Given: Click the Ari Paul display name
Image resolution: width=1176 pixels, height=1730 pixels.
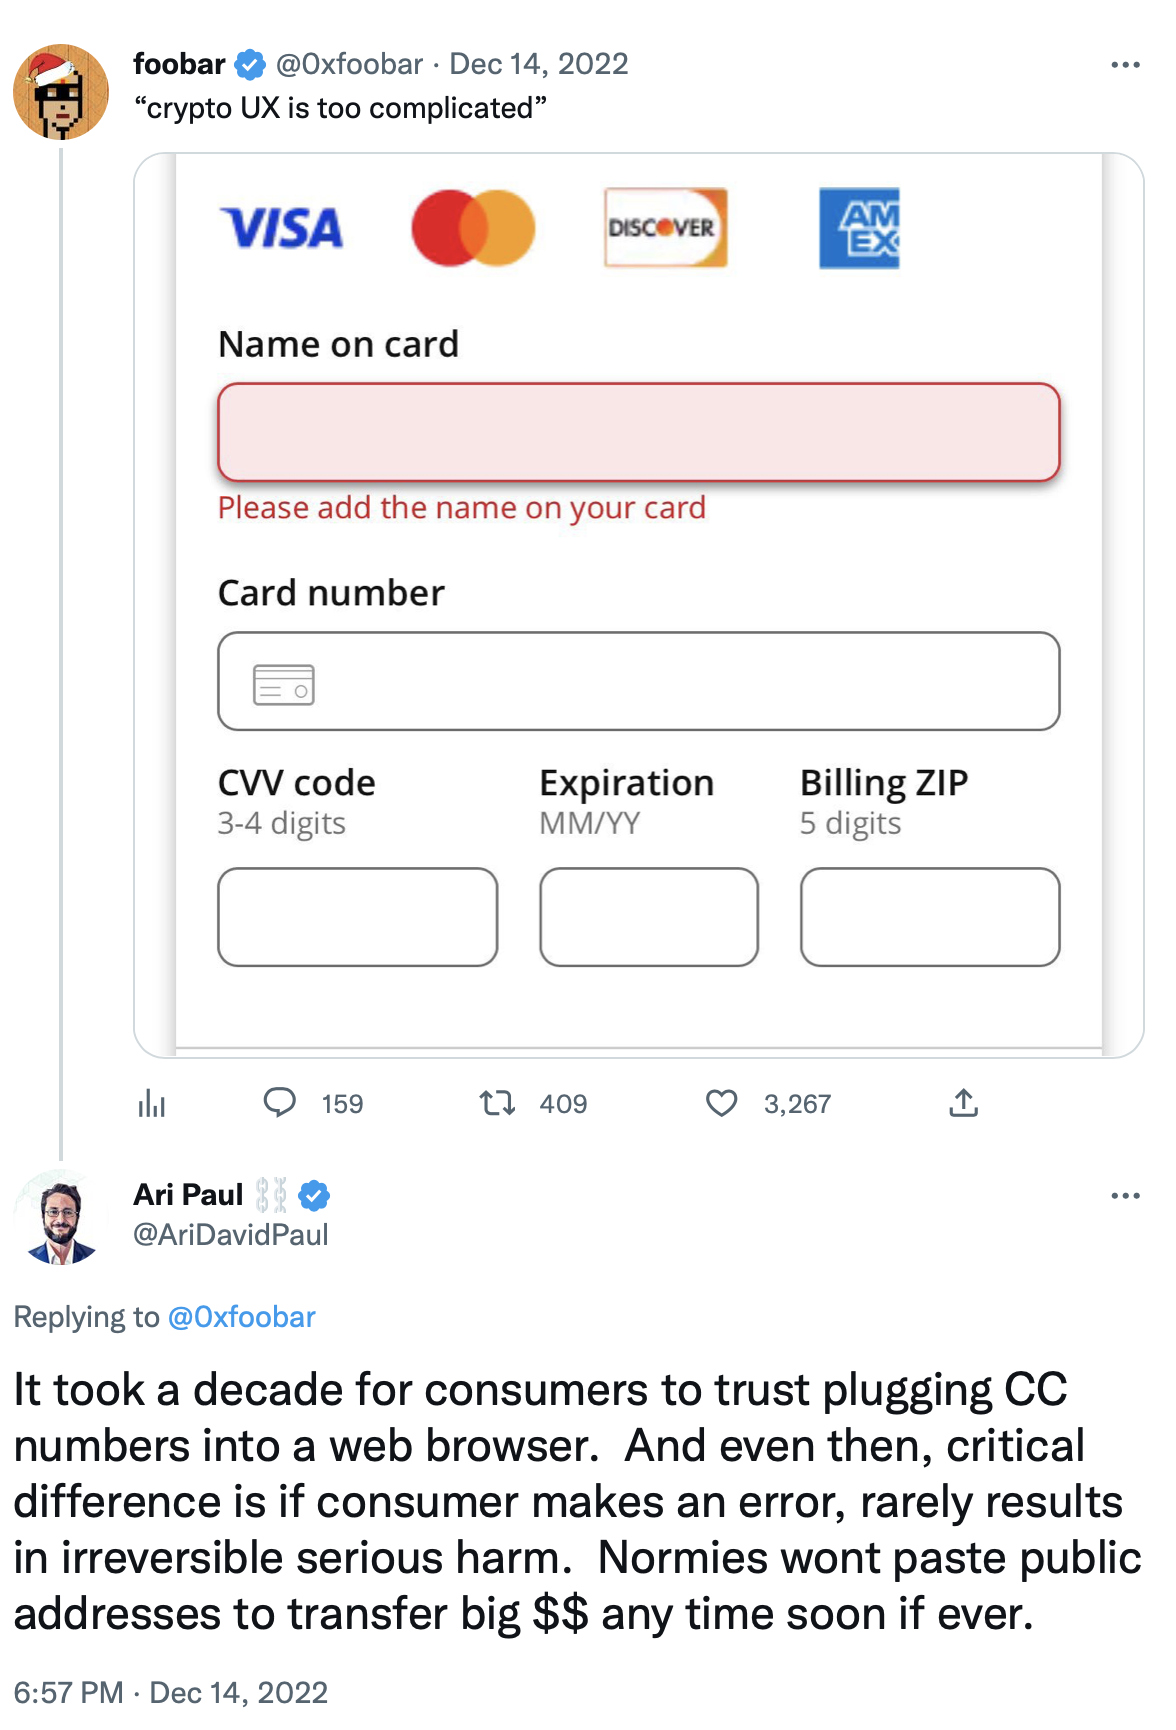Looking at the screenshot, I should point(188,1195).
